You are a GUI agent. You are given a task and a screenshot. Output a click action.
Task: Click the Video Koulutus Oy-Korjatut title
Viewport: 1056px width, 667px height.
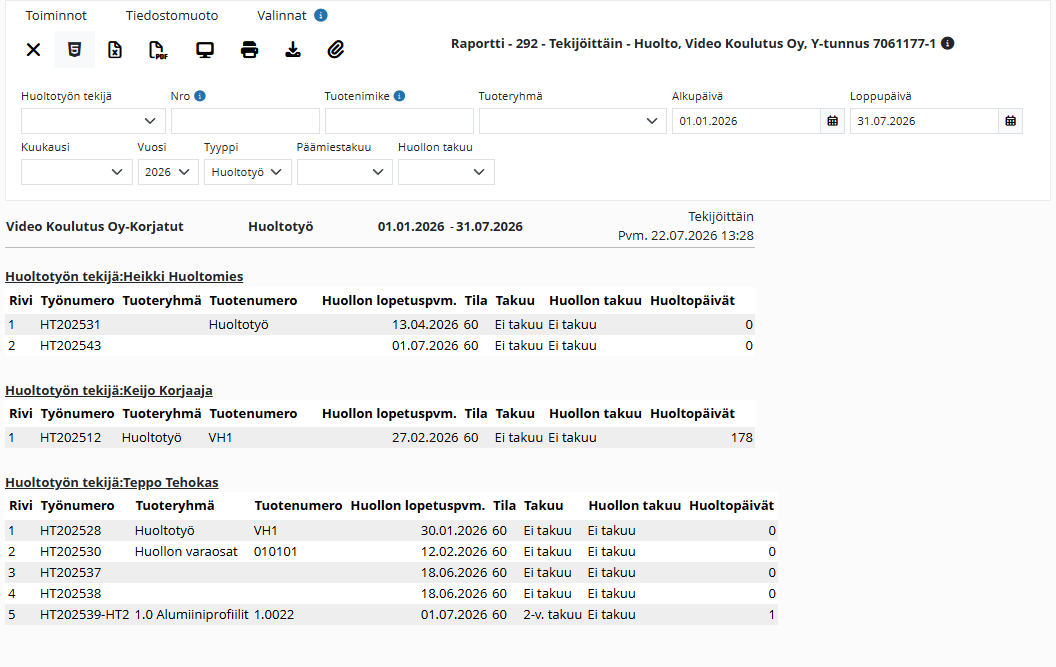coord(94,227)
